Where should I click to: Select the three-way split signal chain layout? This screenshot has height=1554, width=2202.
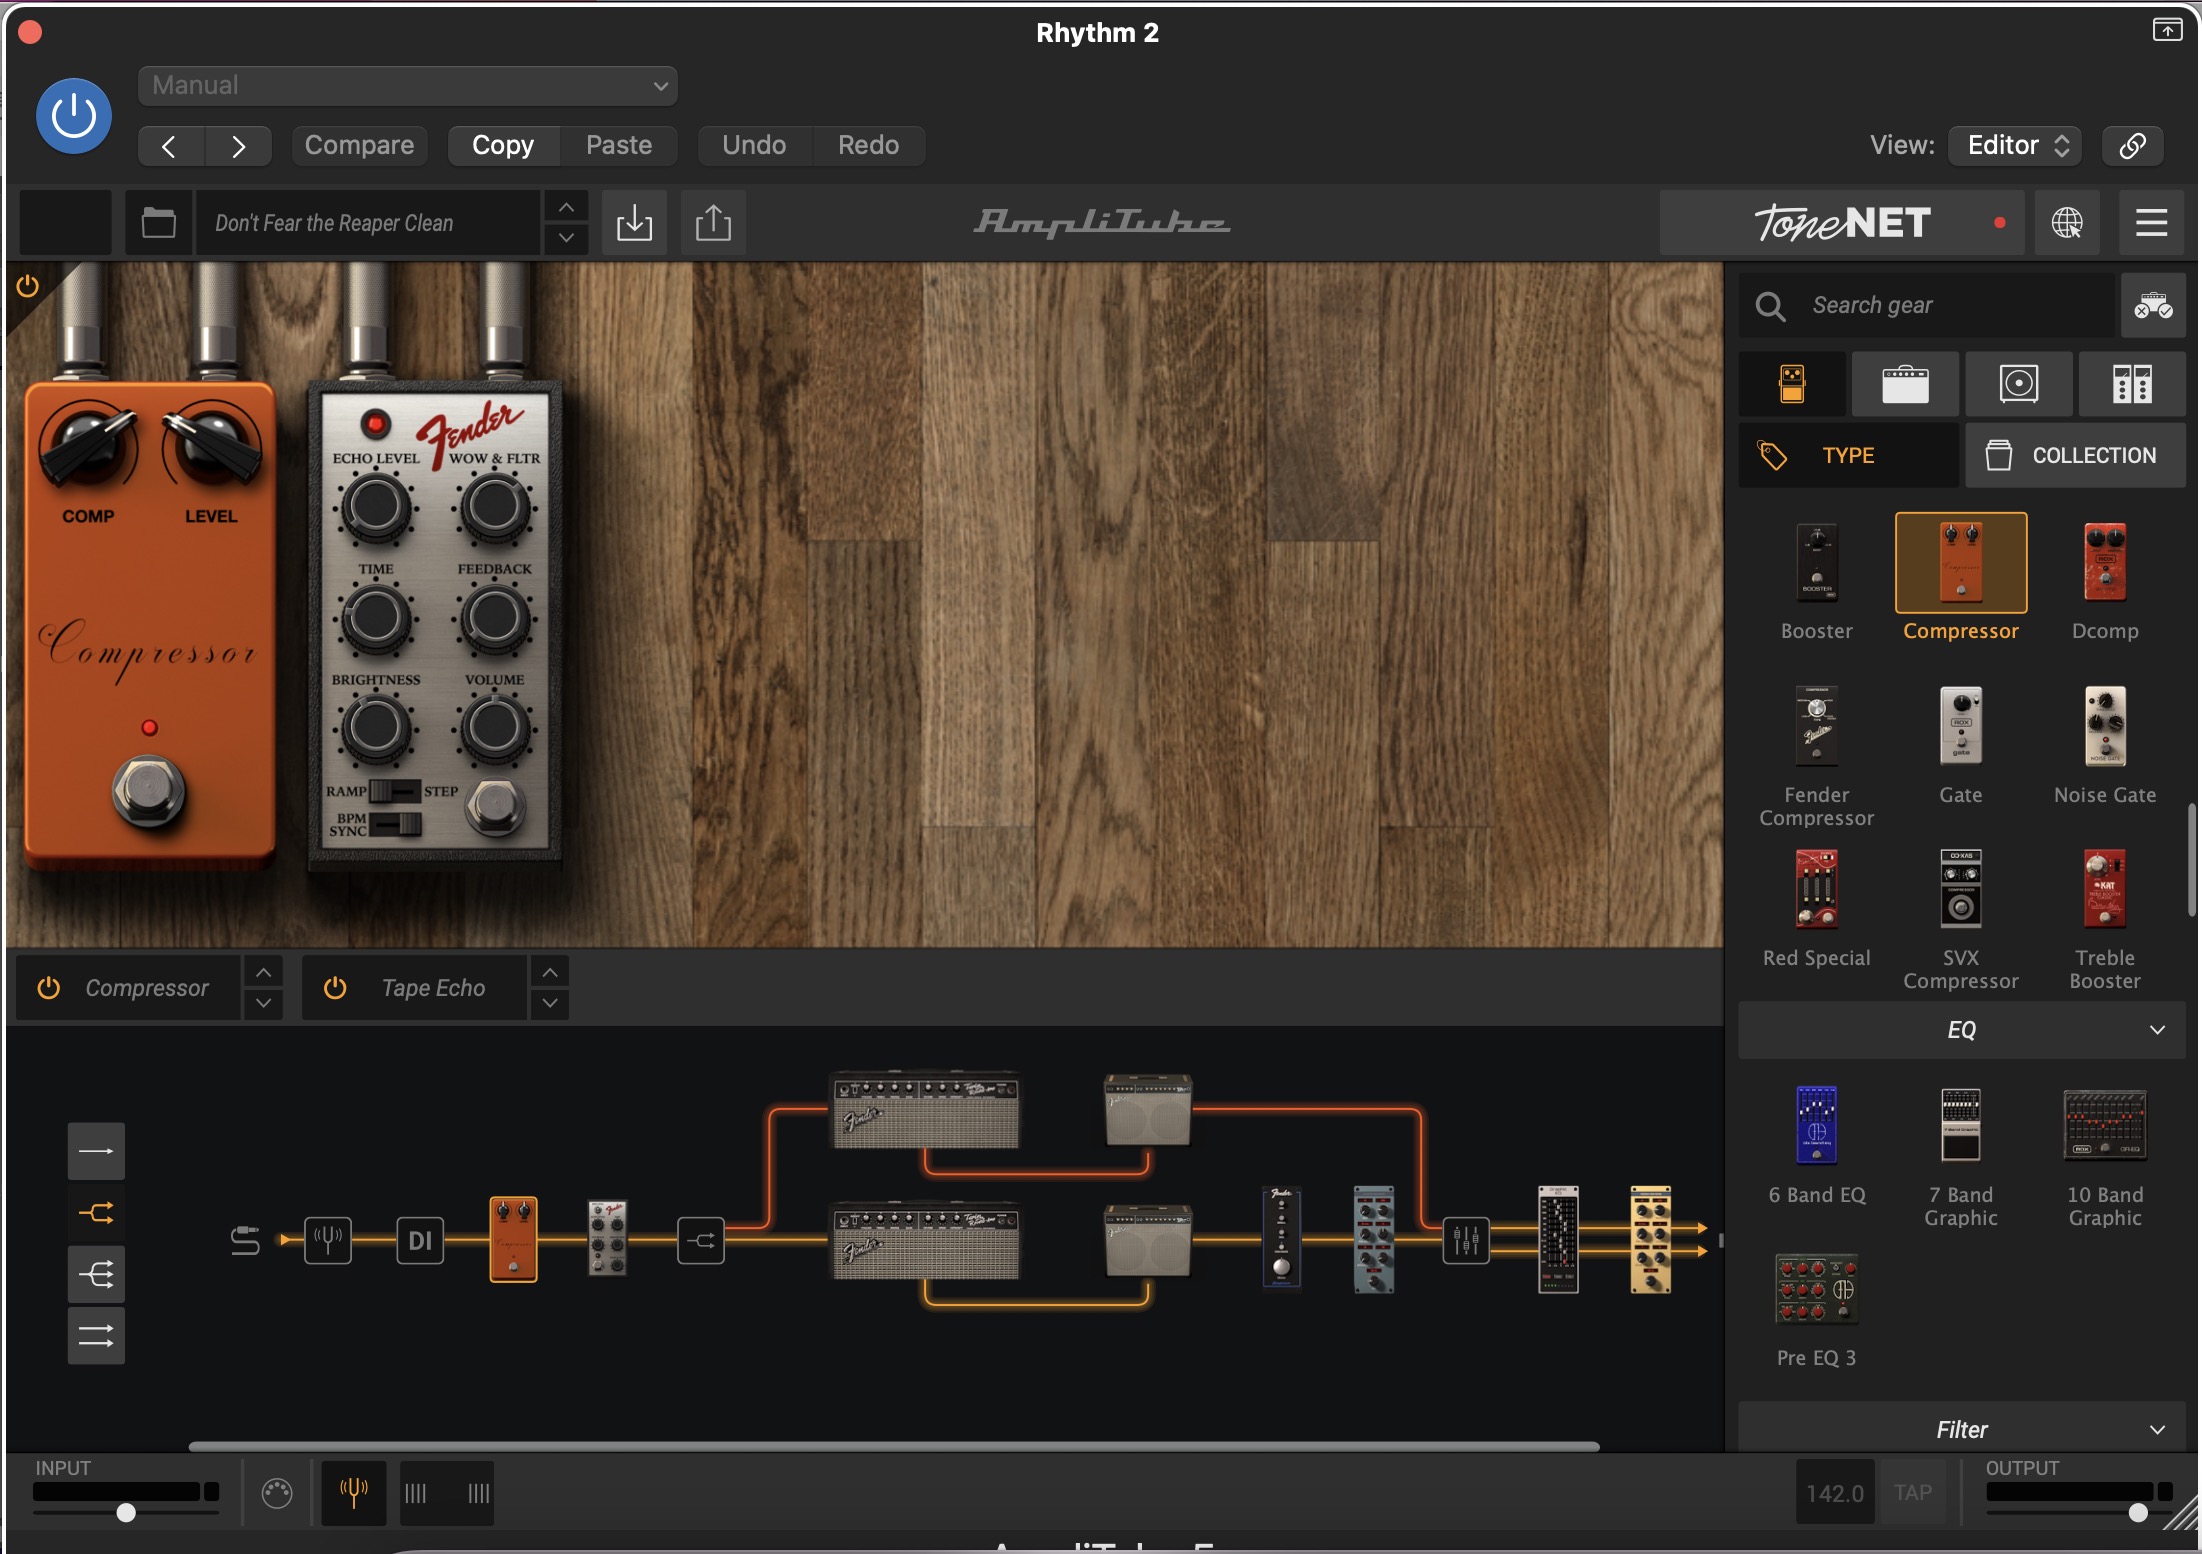[x=96, y=1275]
